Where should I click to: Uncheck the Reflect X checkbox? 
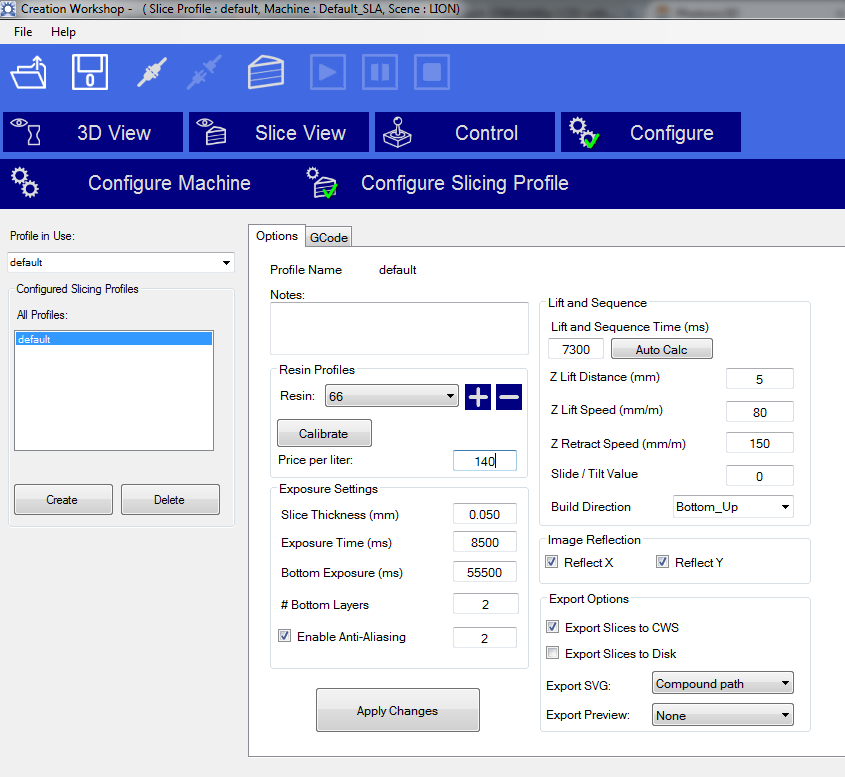pyautogui.click(x=552, y=562)
